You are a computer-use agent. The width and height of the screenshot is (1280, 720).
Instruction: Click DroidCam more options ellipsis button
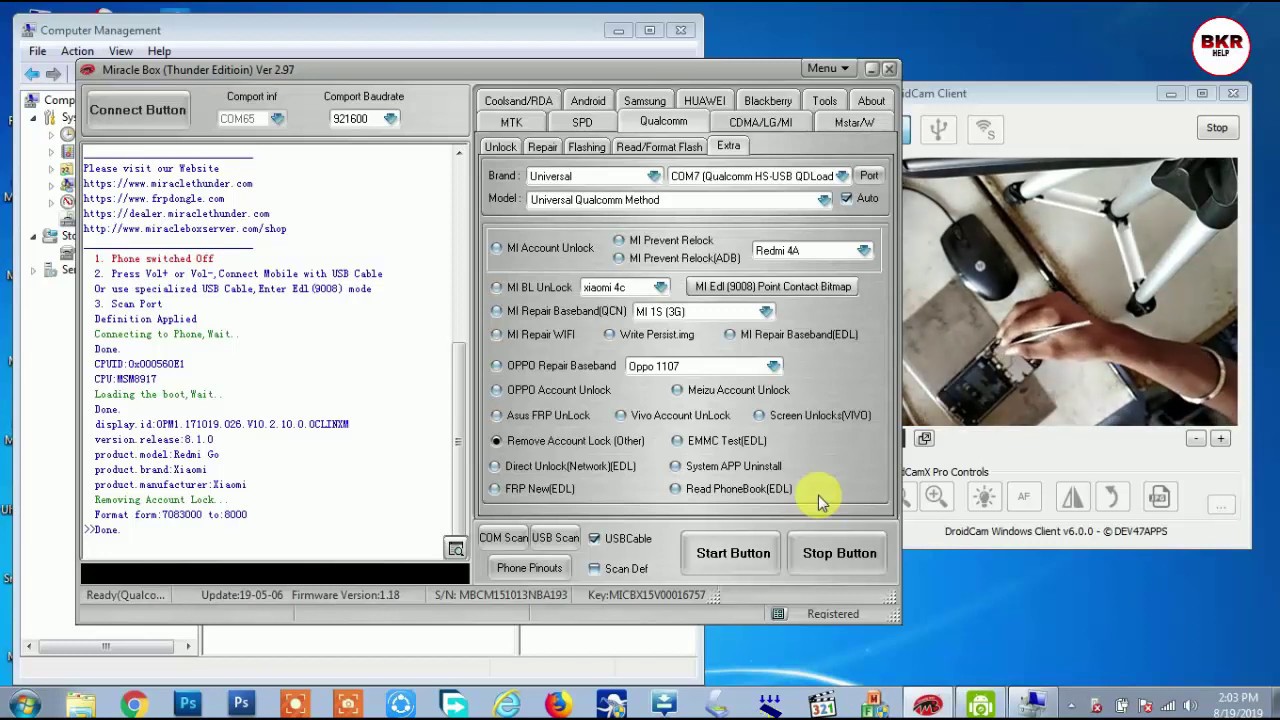(1220, 505)
